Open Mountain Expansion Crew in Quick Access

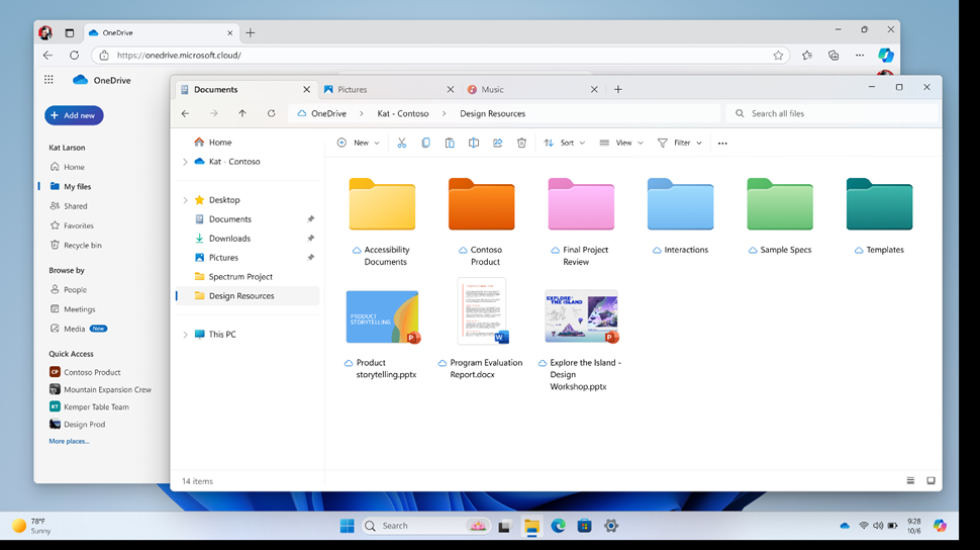(100, 389)
